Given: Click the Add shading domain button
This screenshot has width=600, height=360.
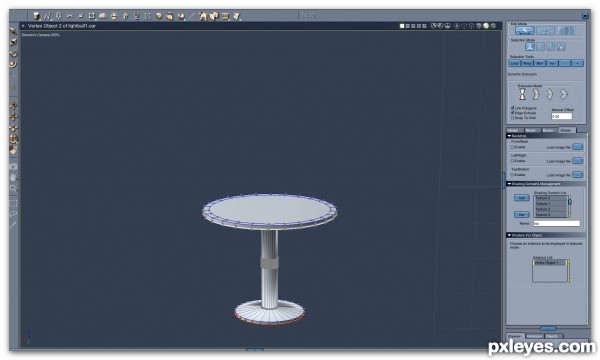Looking at the screenshot, I should pos(522,198).
